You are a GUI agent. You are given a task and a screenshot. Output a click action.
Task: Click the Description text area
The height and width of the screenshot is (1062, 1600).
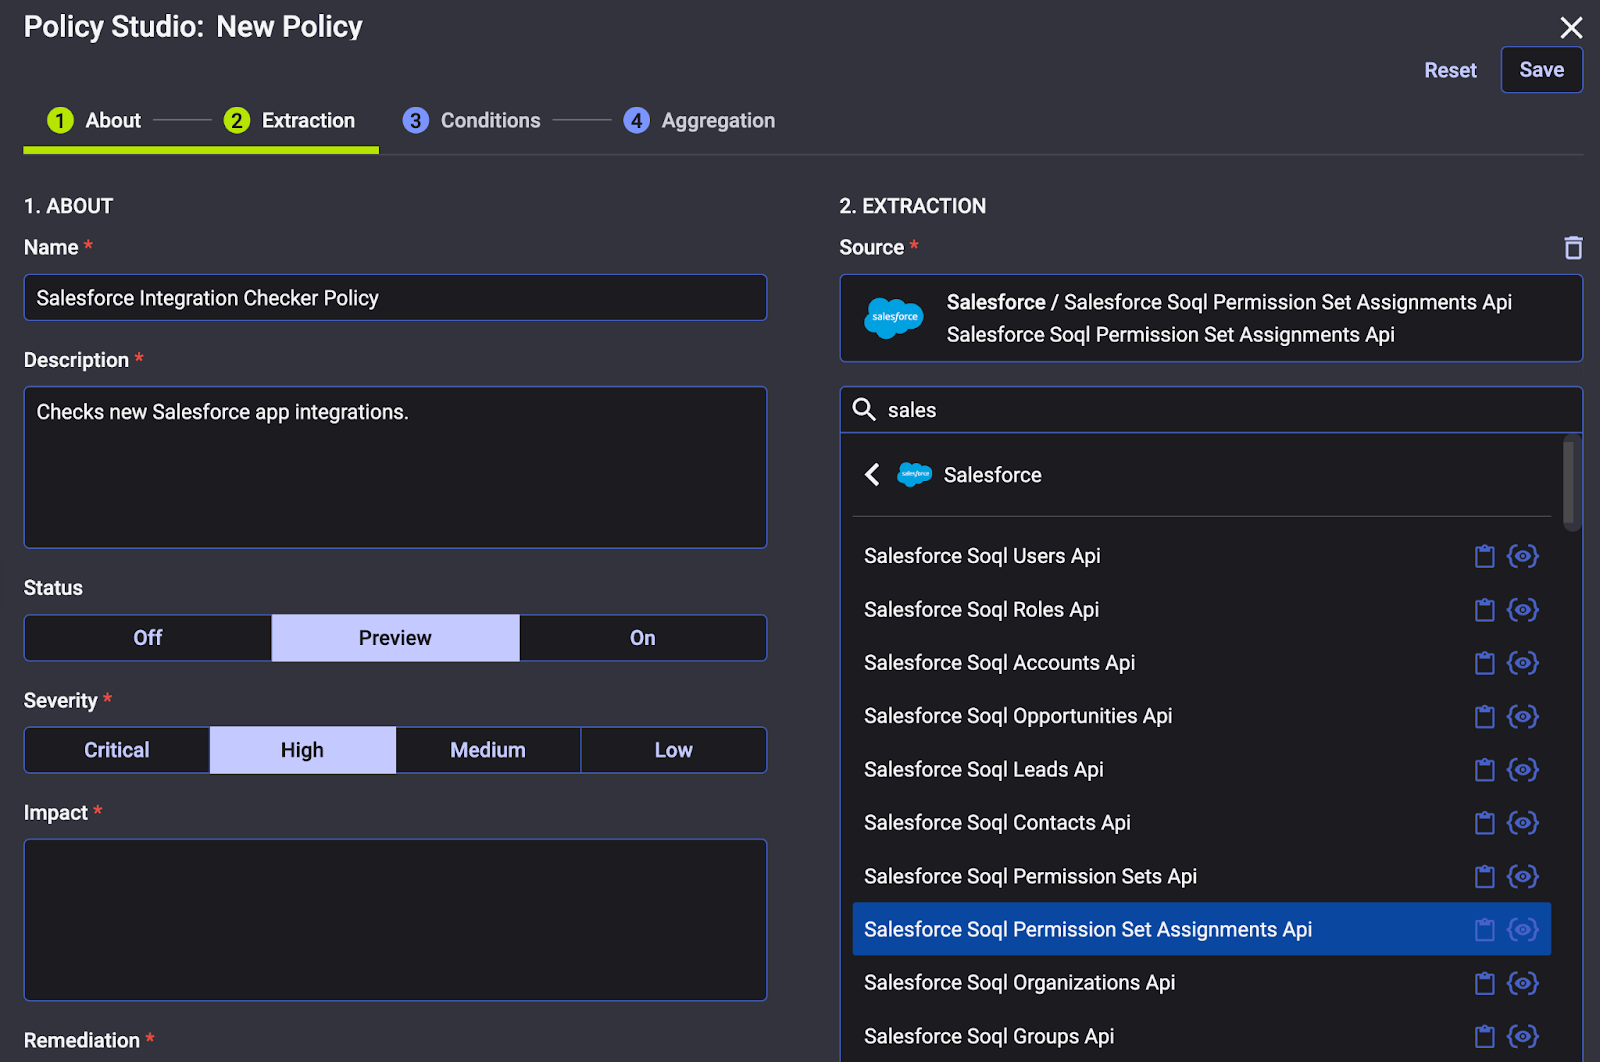pos(395,467)
